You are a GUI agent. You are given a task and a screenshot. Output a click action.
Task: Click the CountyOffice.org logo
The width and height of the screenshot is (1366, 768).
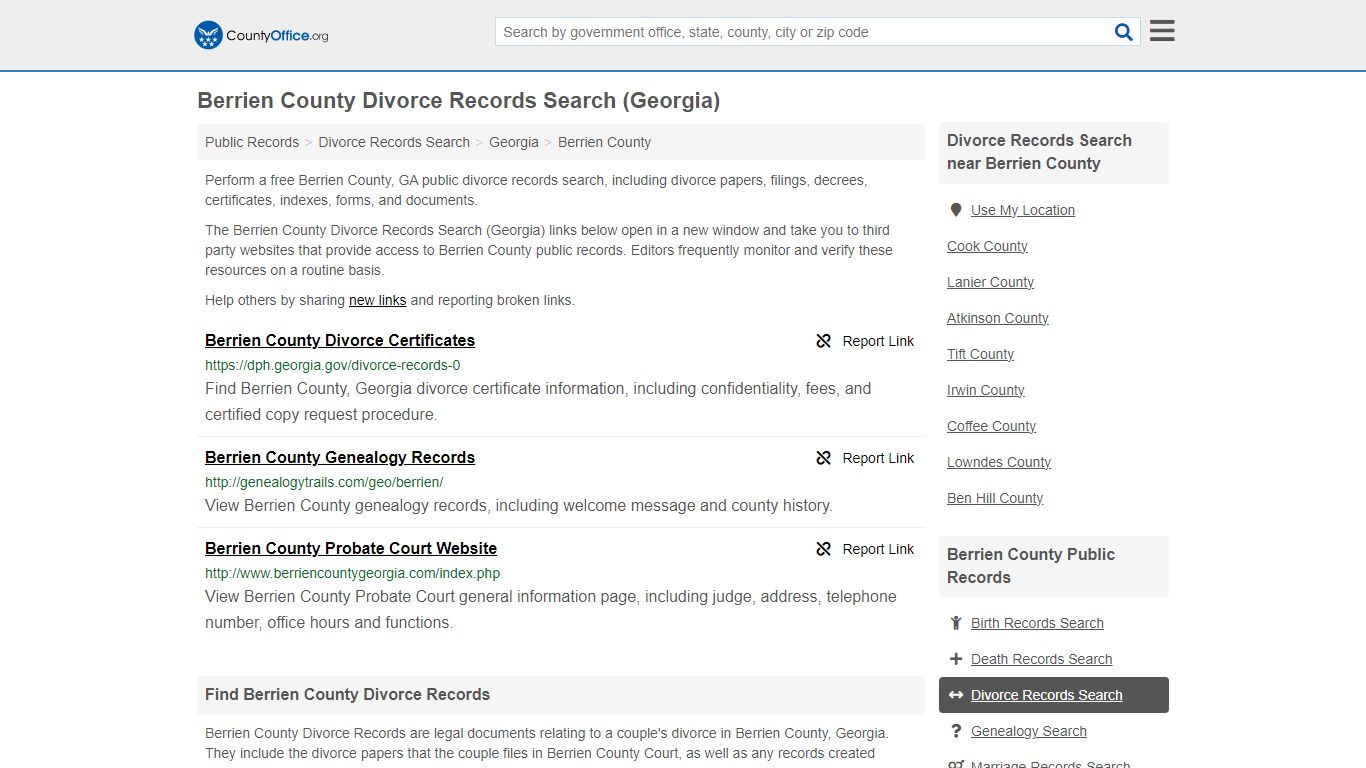click(x=261, y=35)
